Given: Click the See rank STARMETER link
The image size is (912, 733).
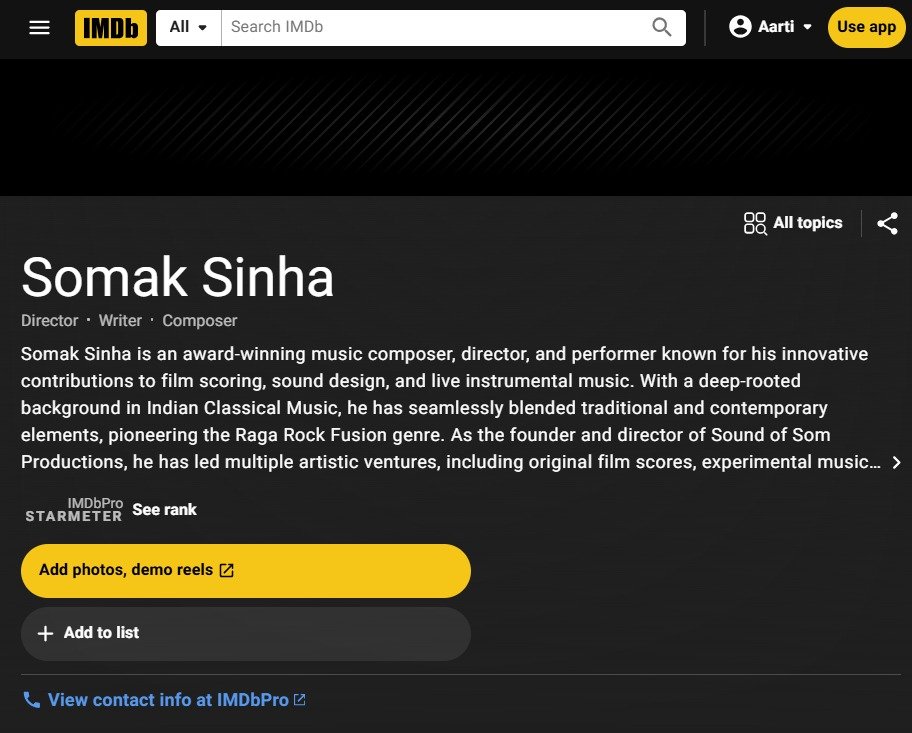Looking at the screenshot, I should (x=164, y=509).
